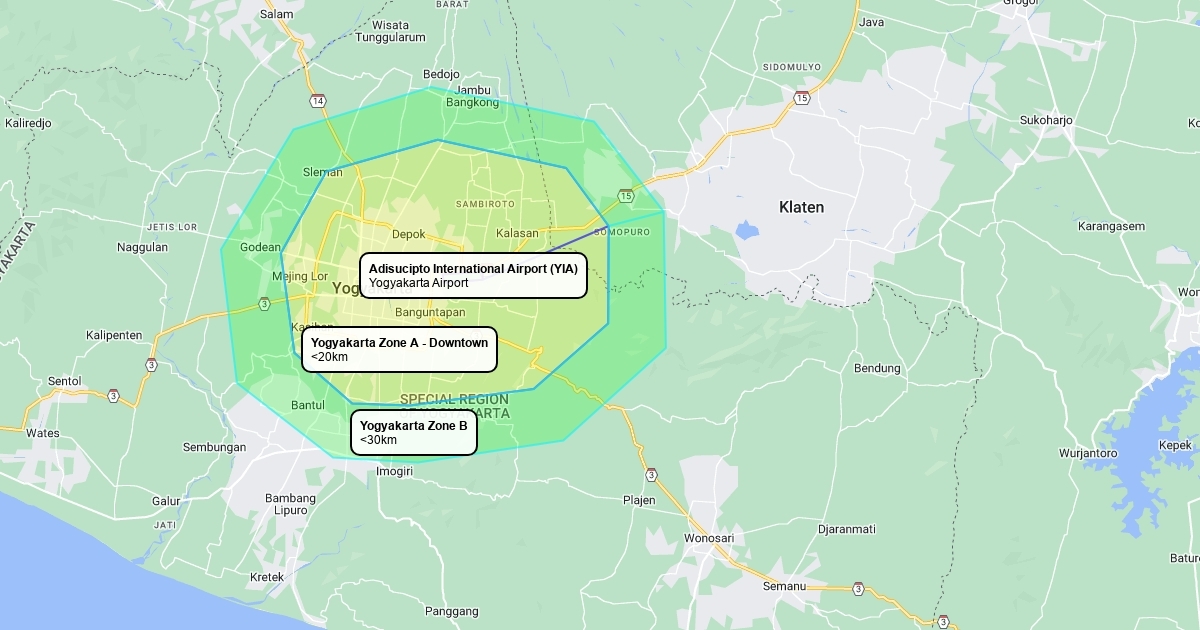Click the Naggulan label

point(142,247)
